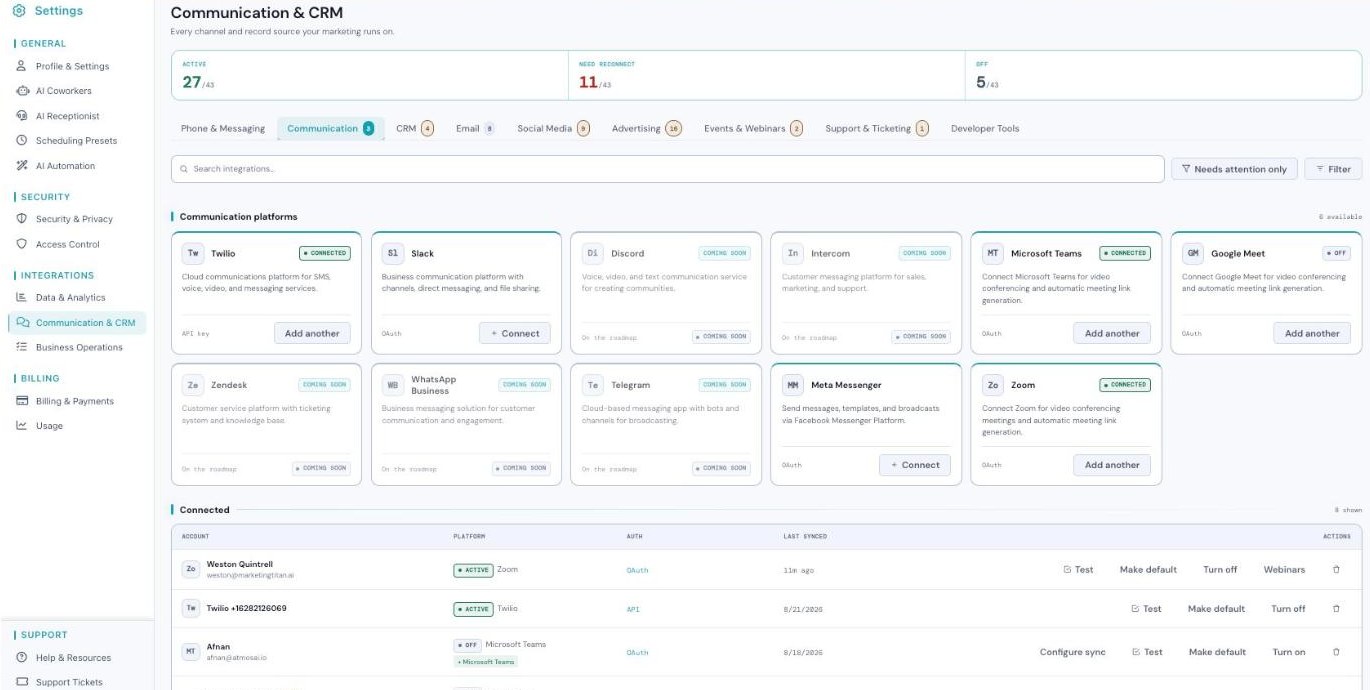Connect Slack integration
The width and height of the screenshot is (1370, 690).
515,333
